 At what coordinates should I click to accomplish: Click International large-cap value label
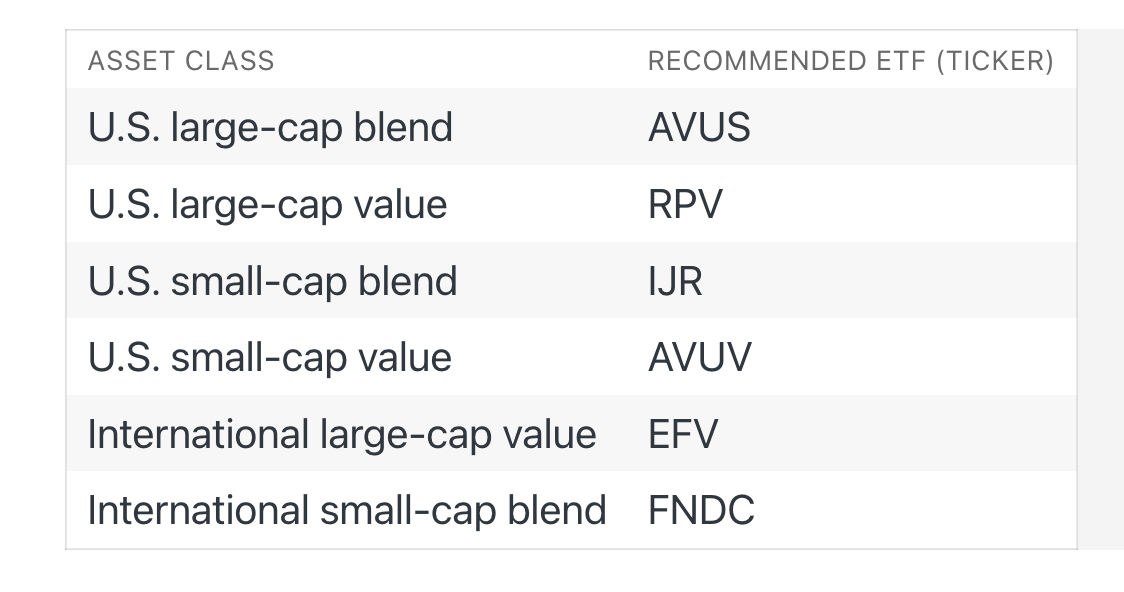click(342, 434)
